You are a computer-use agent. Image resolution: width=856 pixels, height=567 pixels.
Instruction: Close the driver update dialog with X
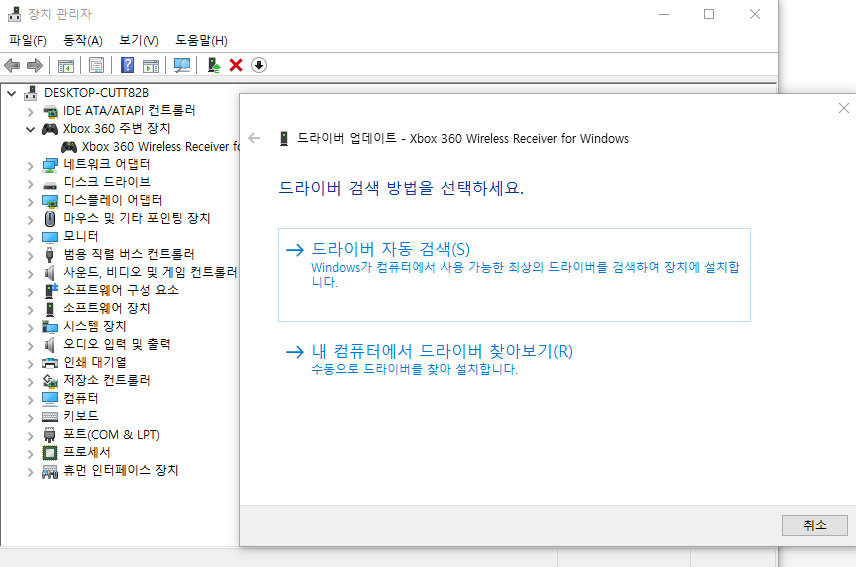tap(843, 108)
